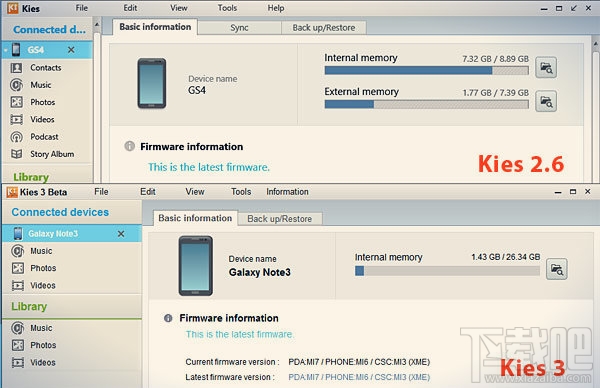Viewport: 600px width, 388px height.
Task: Browse GS4 external memory folder icon
Action: pyautogui.click(x=546, y=101)
